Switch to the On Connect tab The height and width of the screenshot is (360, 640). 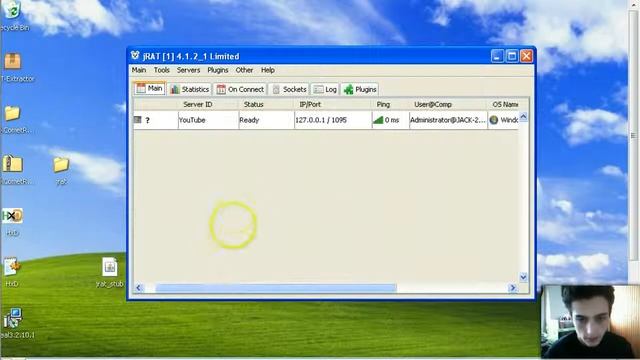pos(240,89)
